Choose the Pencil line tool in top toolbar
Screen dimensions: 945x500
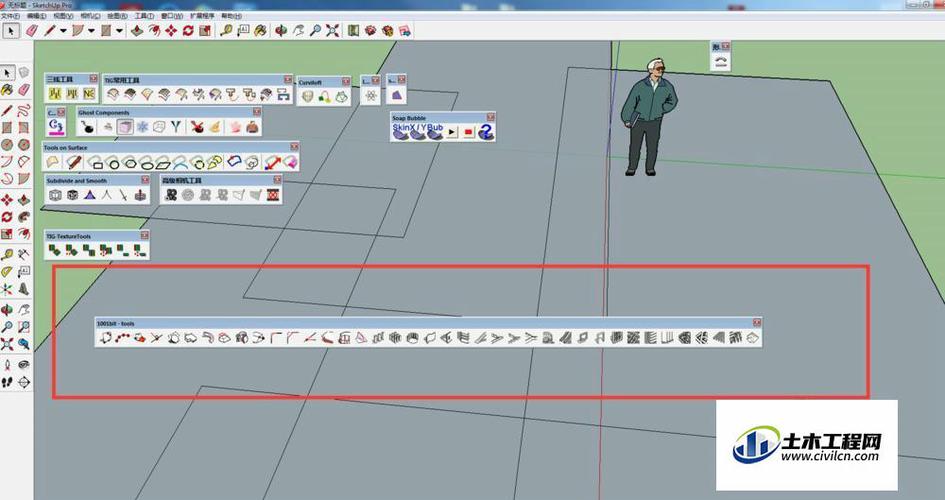(49, 30)
